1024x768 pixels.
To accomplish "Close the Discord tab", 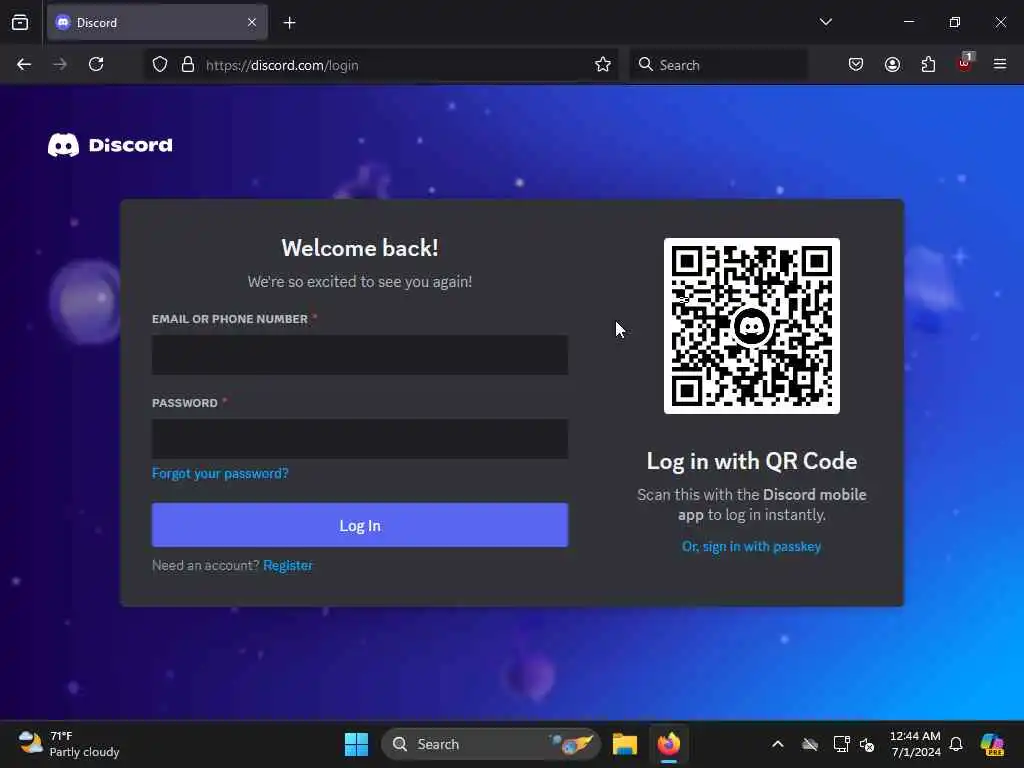I will (252, 23).
